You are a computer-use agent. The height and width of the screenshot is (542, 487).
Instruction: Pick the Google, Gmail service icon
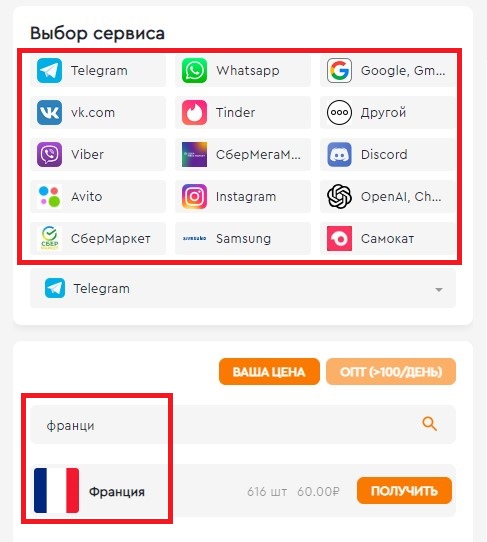tap(339, 71)
